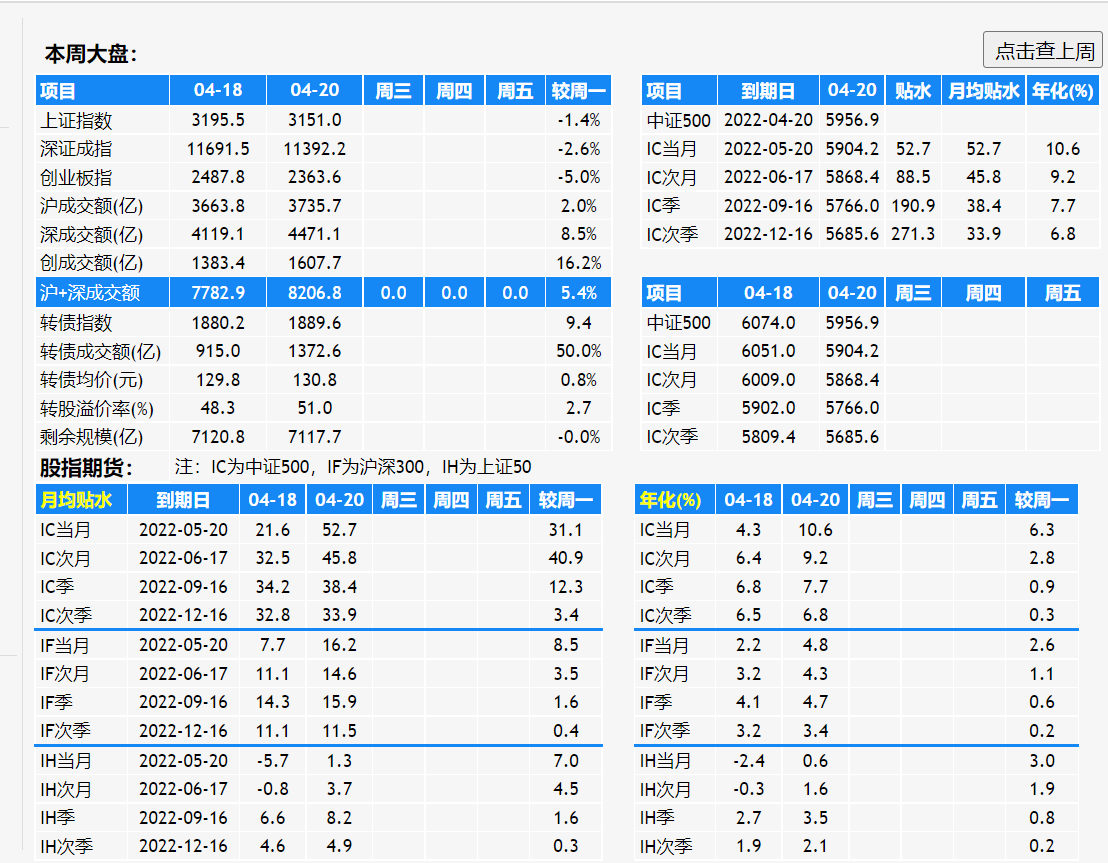The image size is (1108, 863).
Task: Click the 5904.2 price for IC当月 top table
Action: [x=852, y=149]
